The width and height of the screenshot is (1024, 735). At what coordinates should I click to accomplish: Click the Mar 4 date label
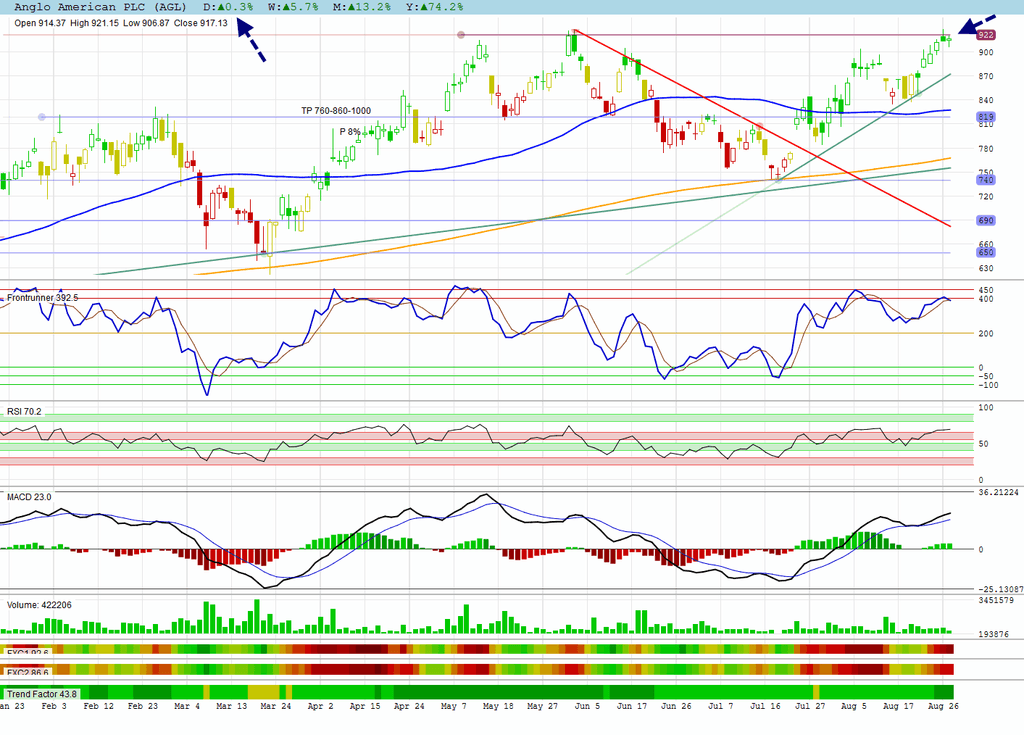click(x=187, y=706)
